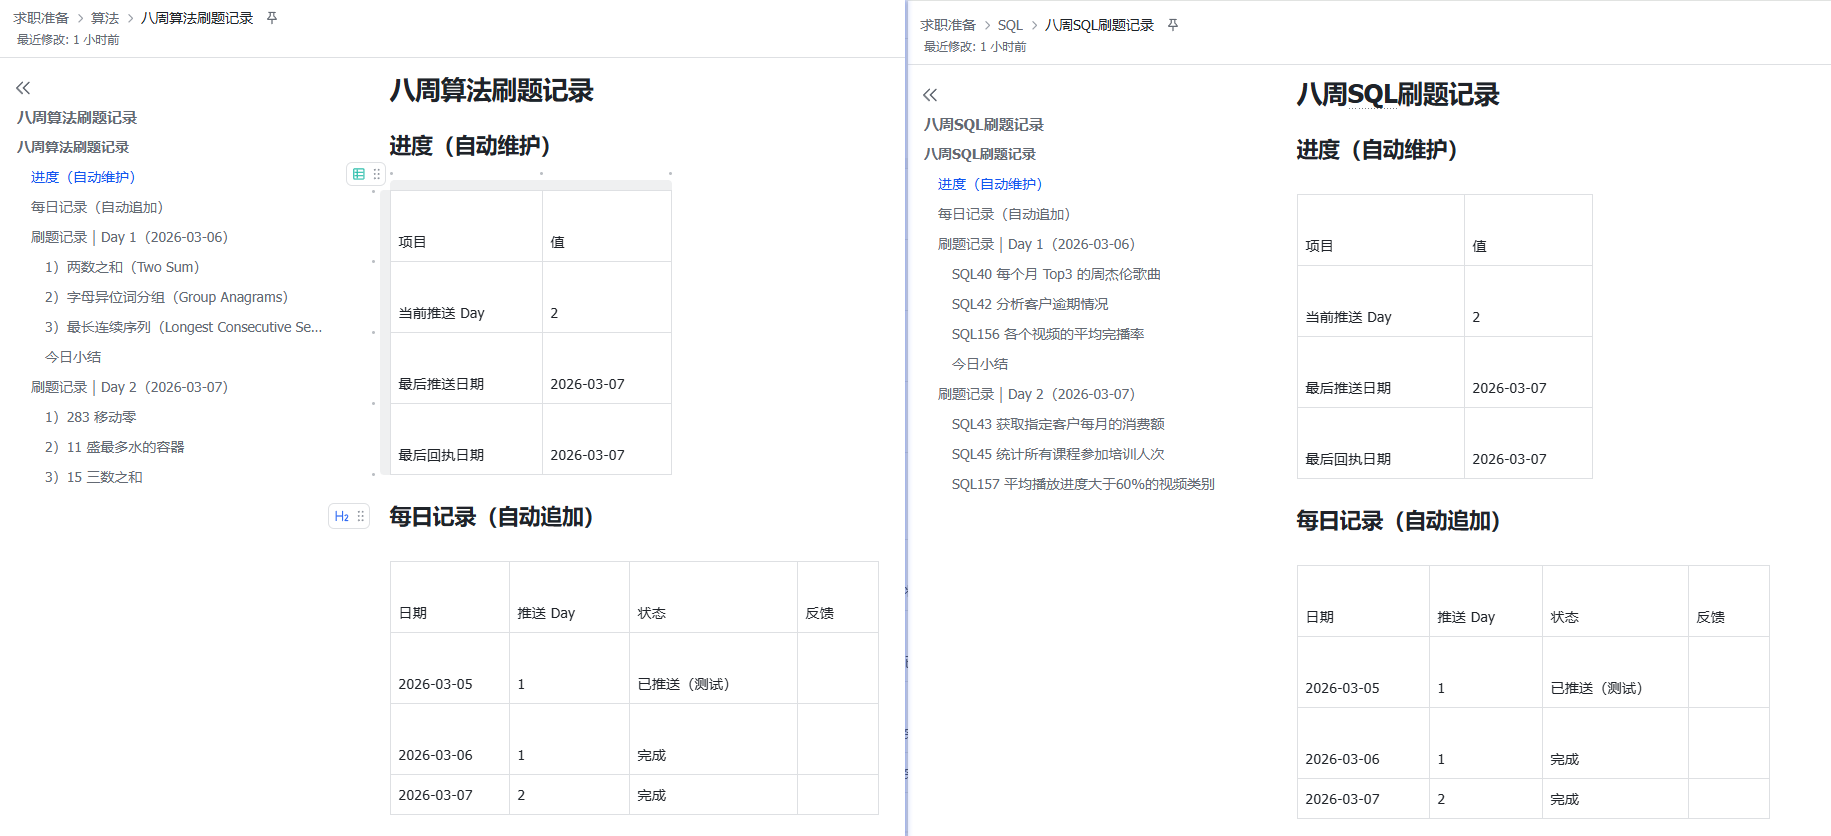Jump to 字母异位词分组 (Group Anagrams) outline entry
This screenshot has width=1831, height=836.
tap(166, 297)
